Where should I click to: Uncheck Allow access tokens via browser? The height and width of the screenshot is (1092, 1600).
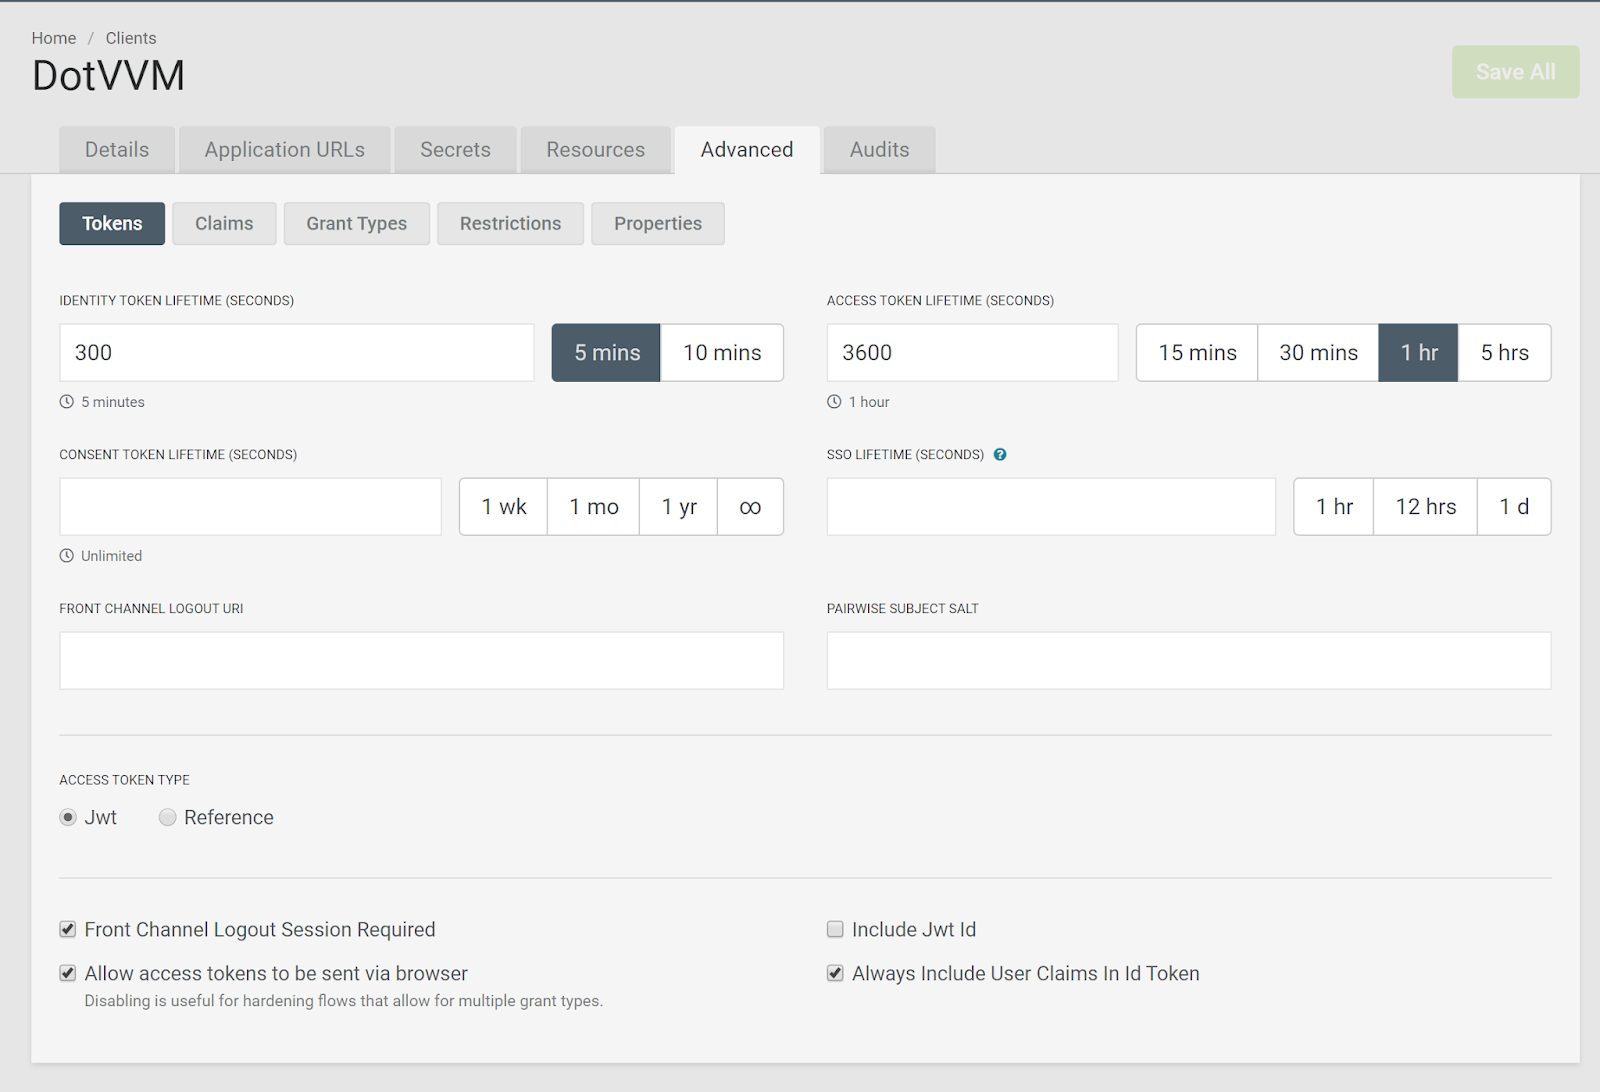(x=68, y=974)
